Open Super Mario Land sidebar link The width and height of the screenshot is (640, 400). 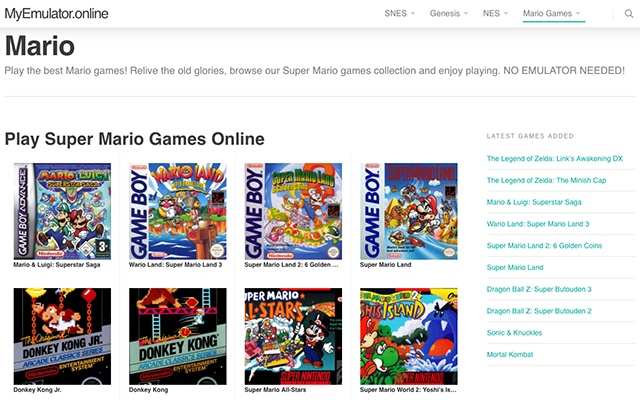click(x=515, y=267)
